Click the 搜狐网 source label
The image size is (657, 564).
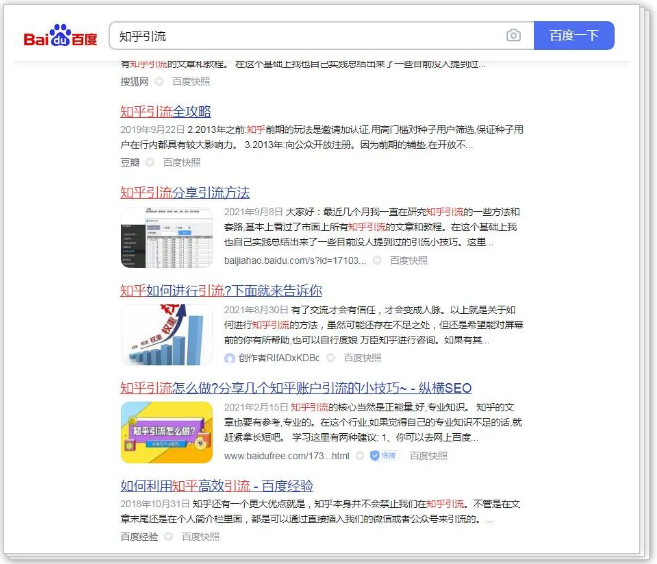(x=135, y=81)
